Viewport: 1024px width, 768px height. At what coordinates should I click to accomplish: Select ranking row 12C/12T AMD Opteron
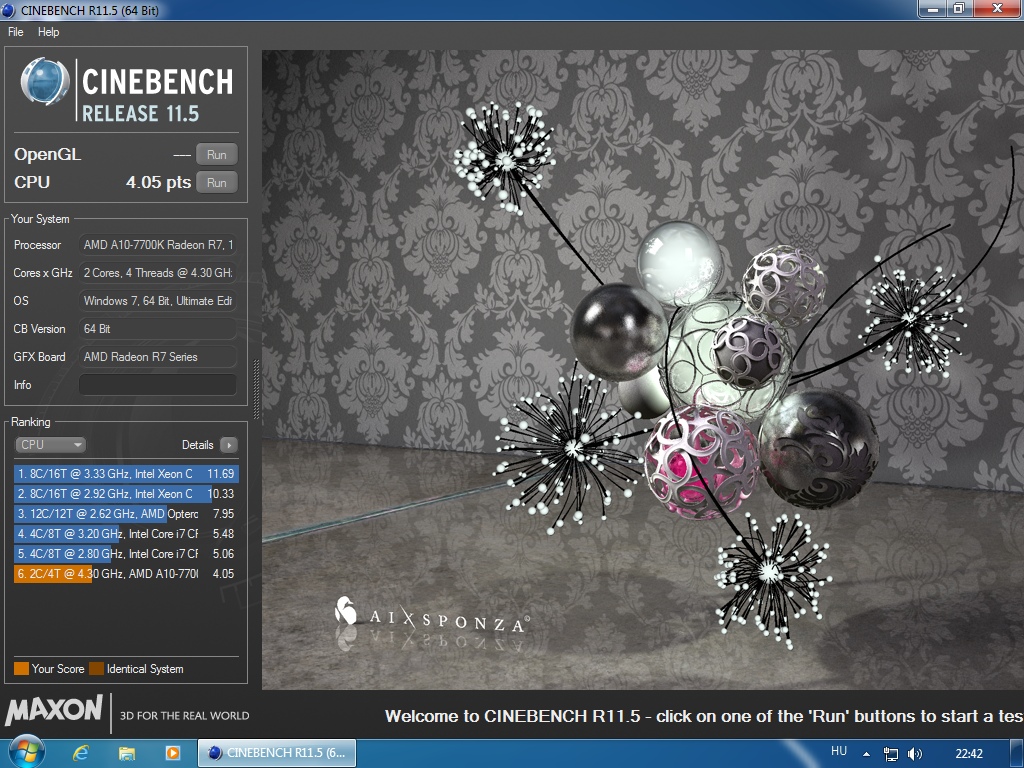coord(126,514)
